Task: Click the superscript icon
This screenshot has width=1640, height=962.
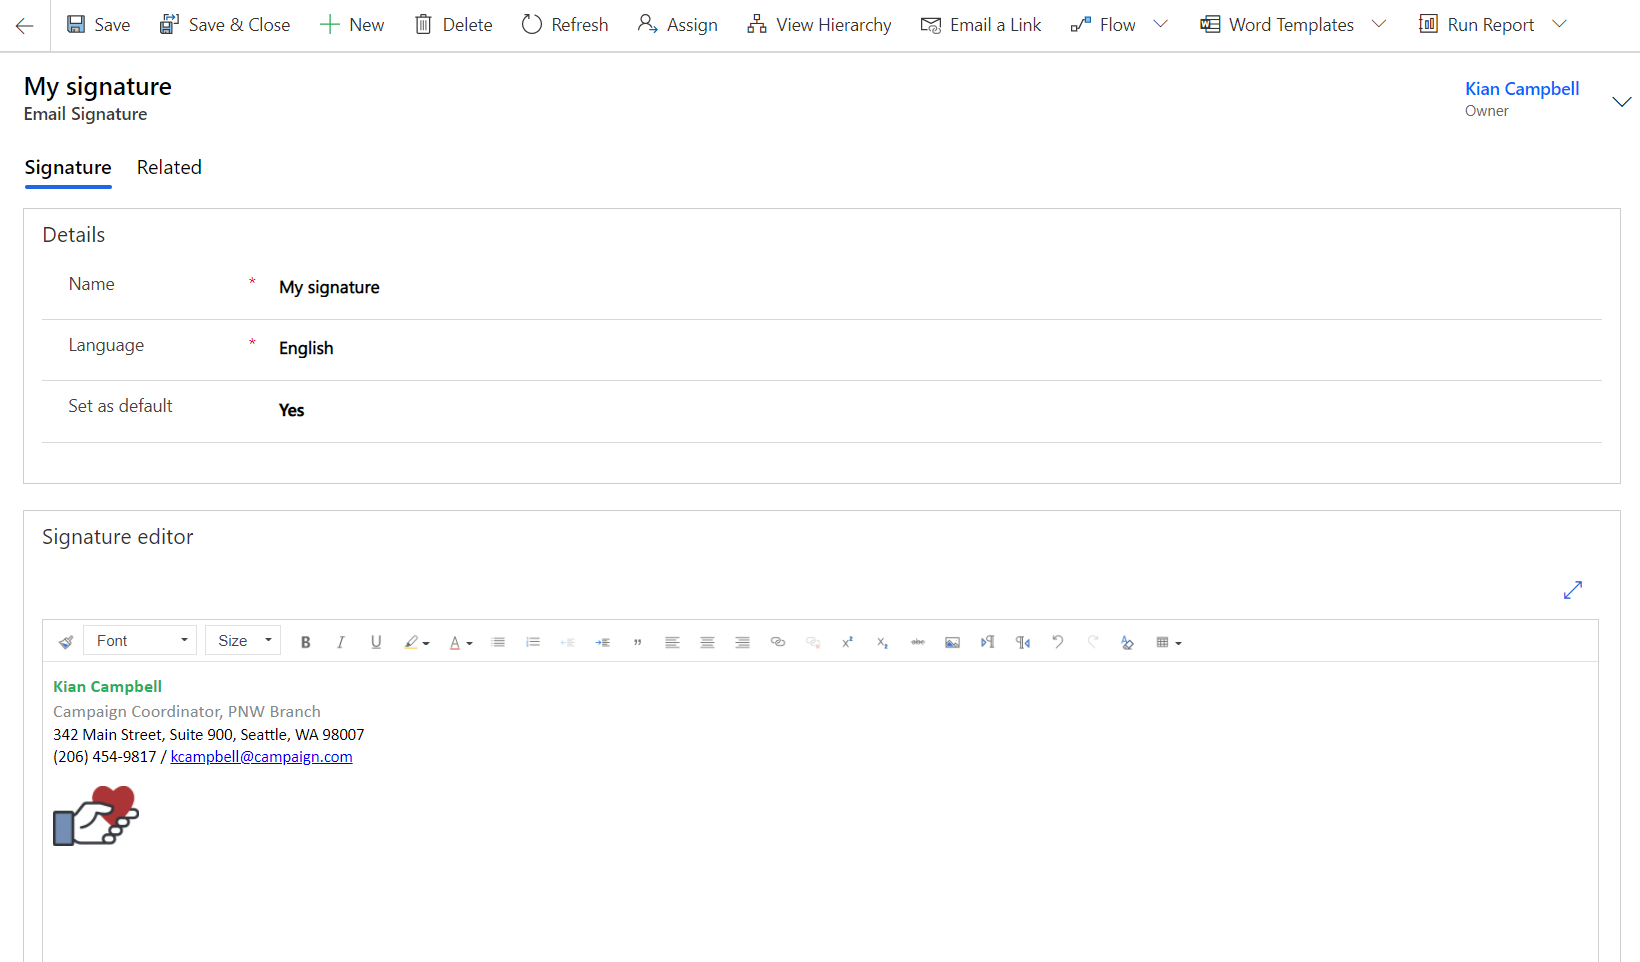Action: click(847, 642)
